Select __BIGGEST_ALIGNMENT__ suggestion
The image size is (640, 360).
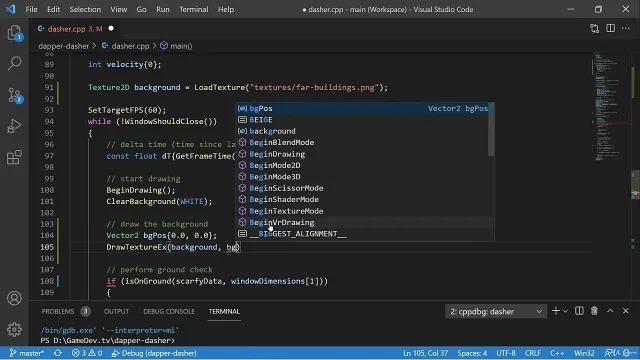click(363, 234)
